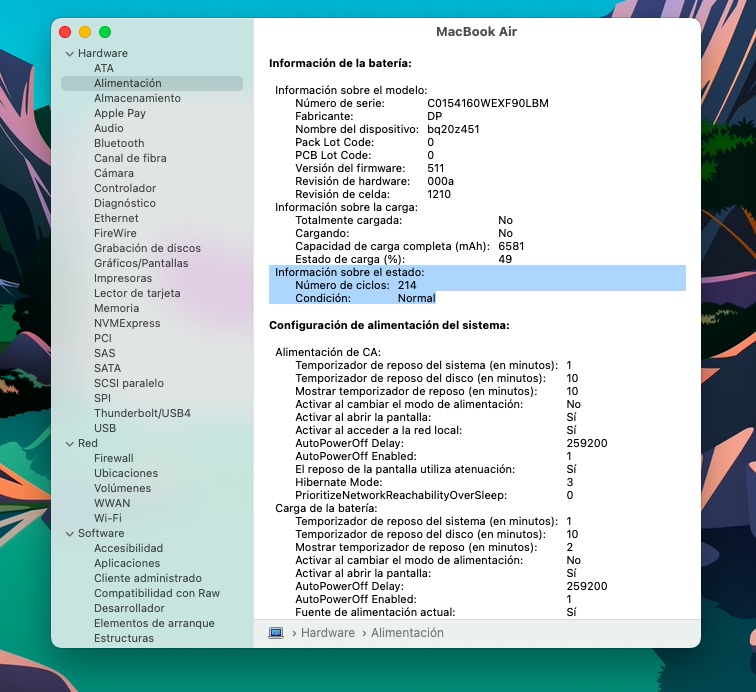The image size is (756, 692).
Task: Click the battery serial number value
Action: tap(487, 103)
